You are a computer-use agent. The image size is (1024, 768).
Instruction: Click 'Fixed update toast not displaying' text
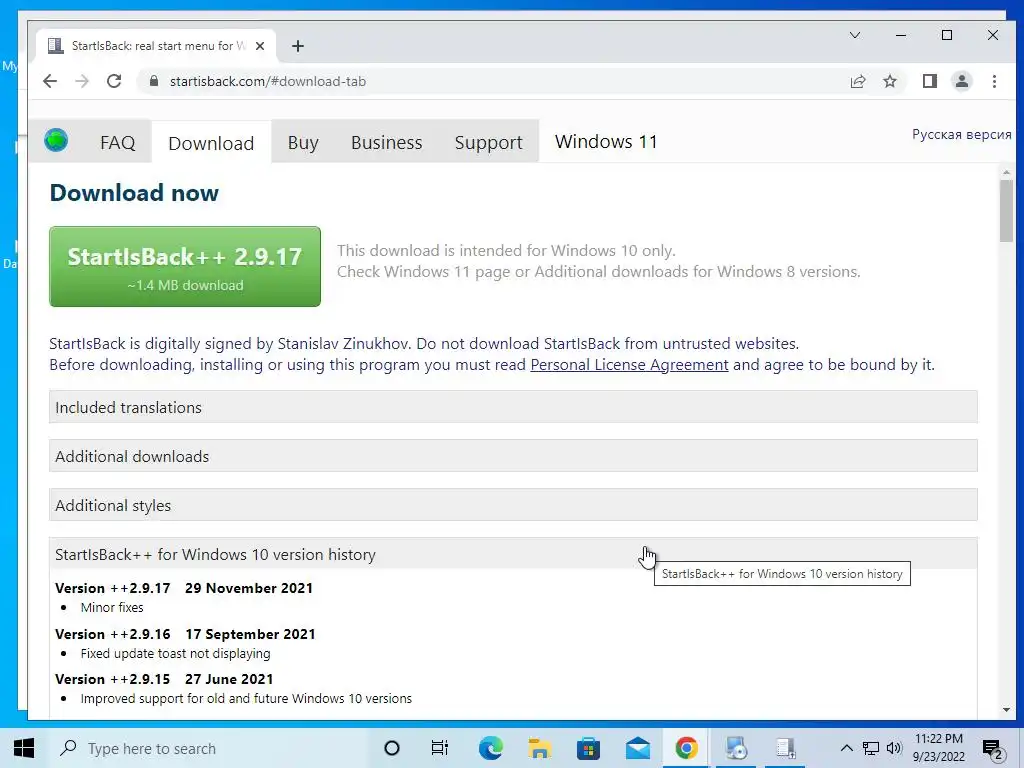coord(175,653)
